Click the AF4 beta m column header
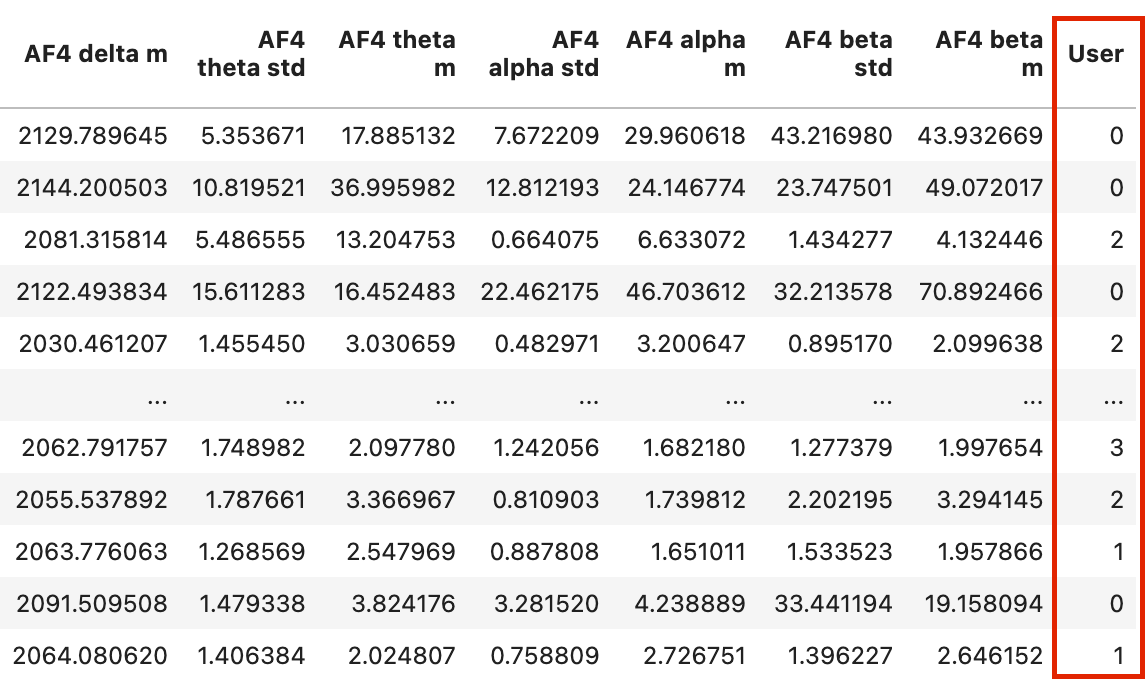Screen dimensions: 1148x686 (989, 53)
